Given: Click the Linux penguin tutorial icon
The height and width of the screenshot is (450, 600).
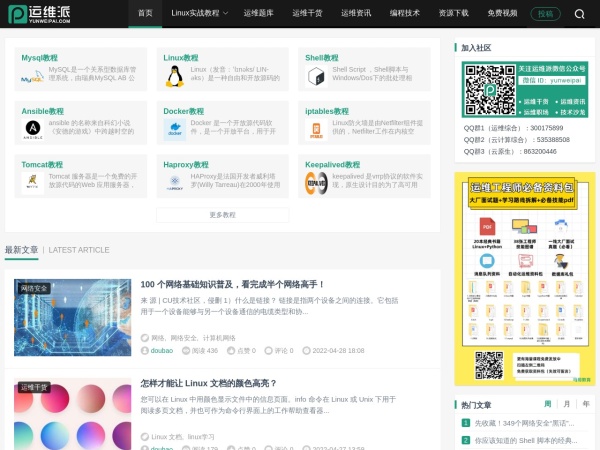Looking at the screenshot, I should point(175,77).
